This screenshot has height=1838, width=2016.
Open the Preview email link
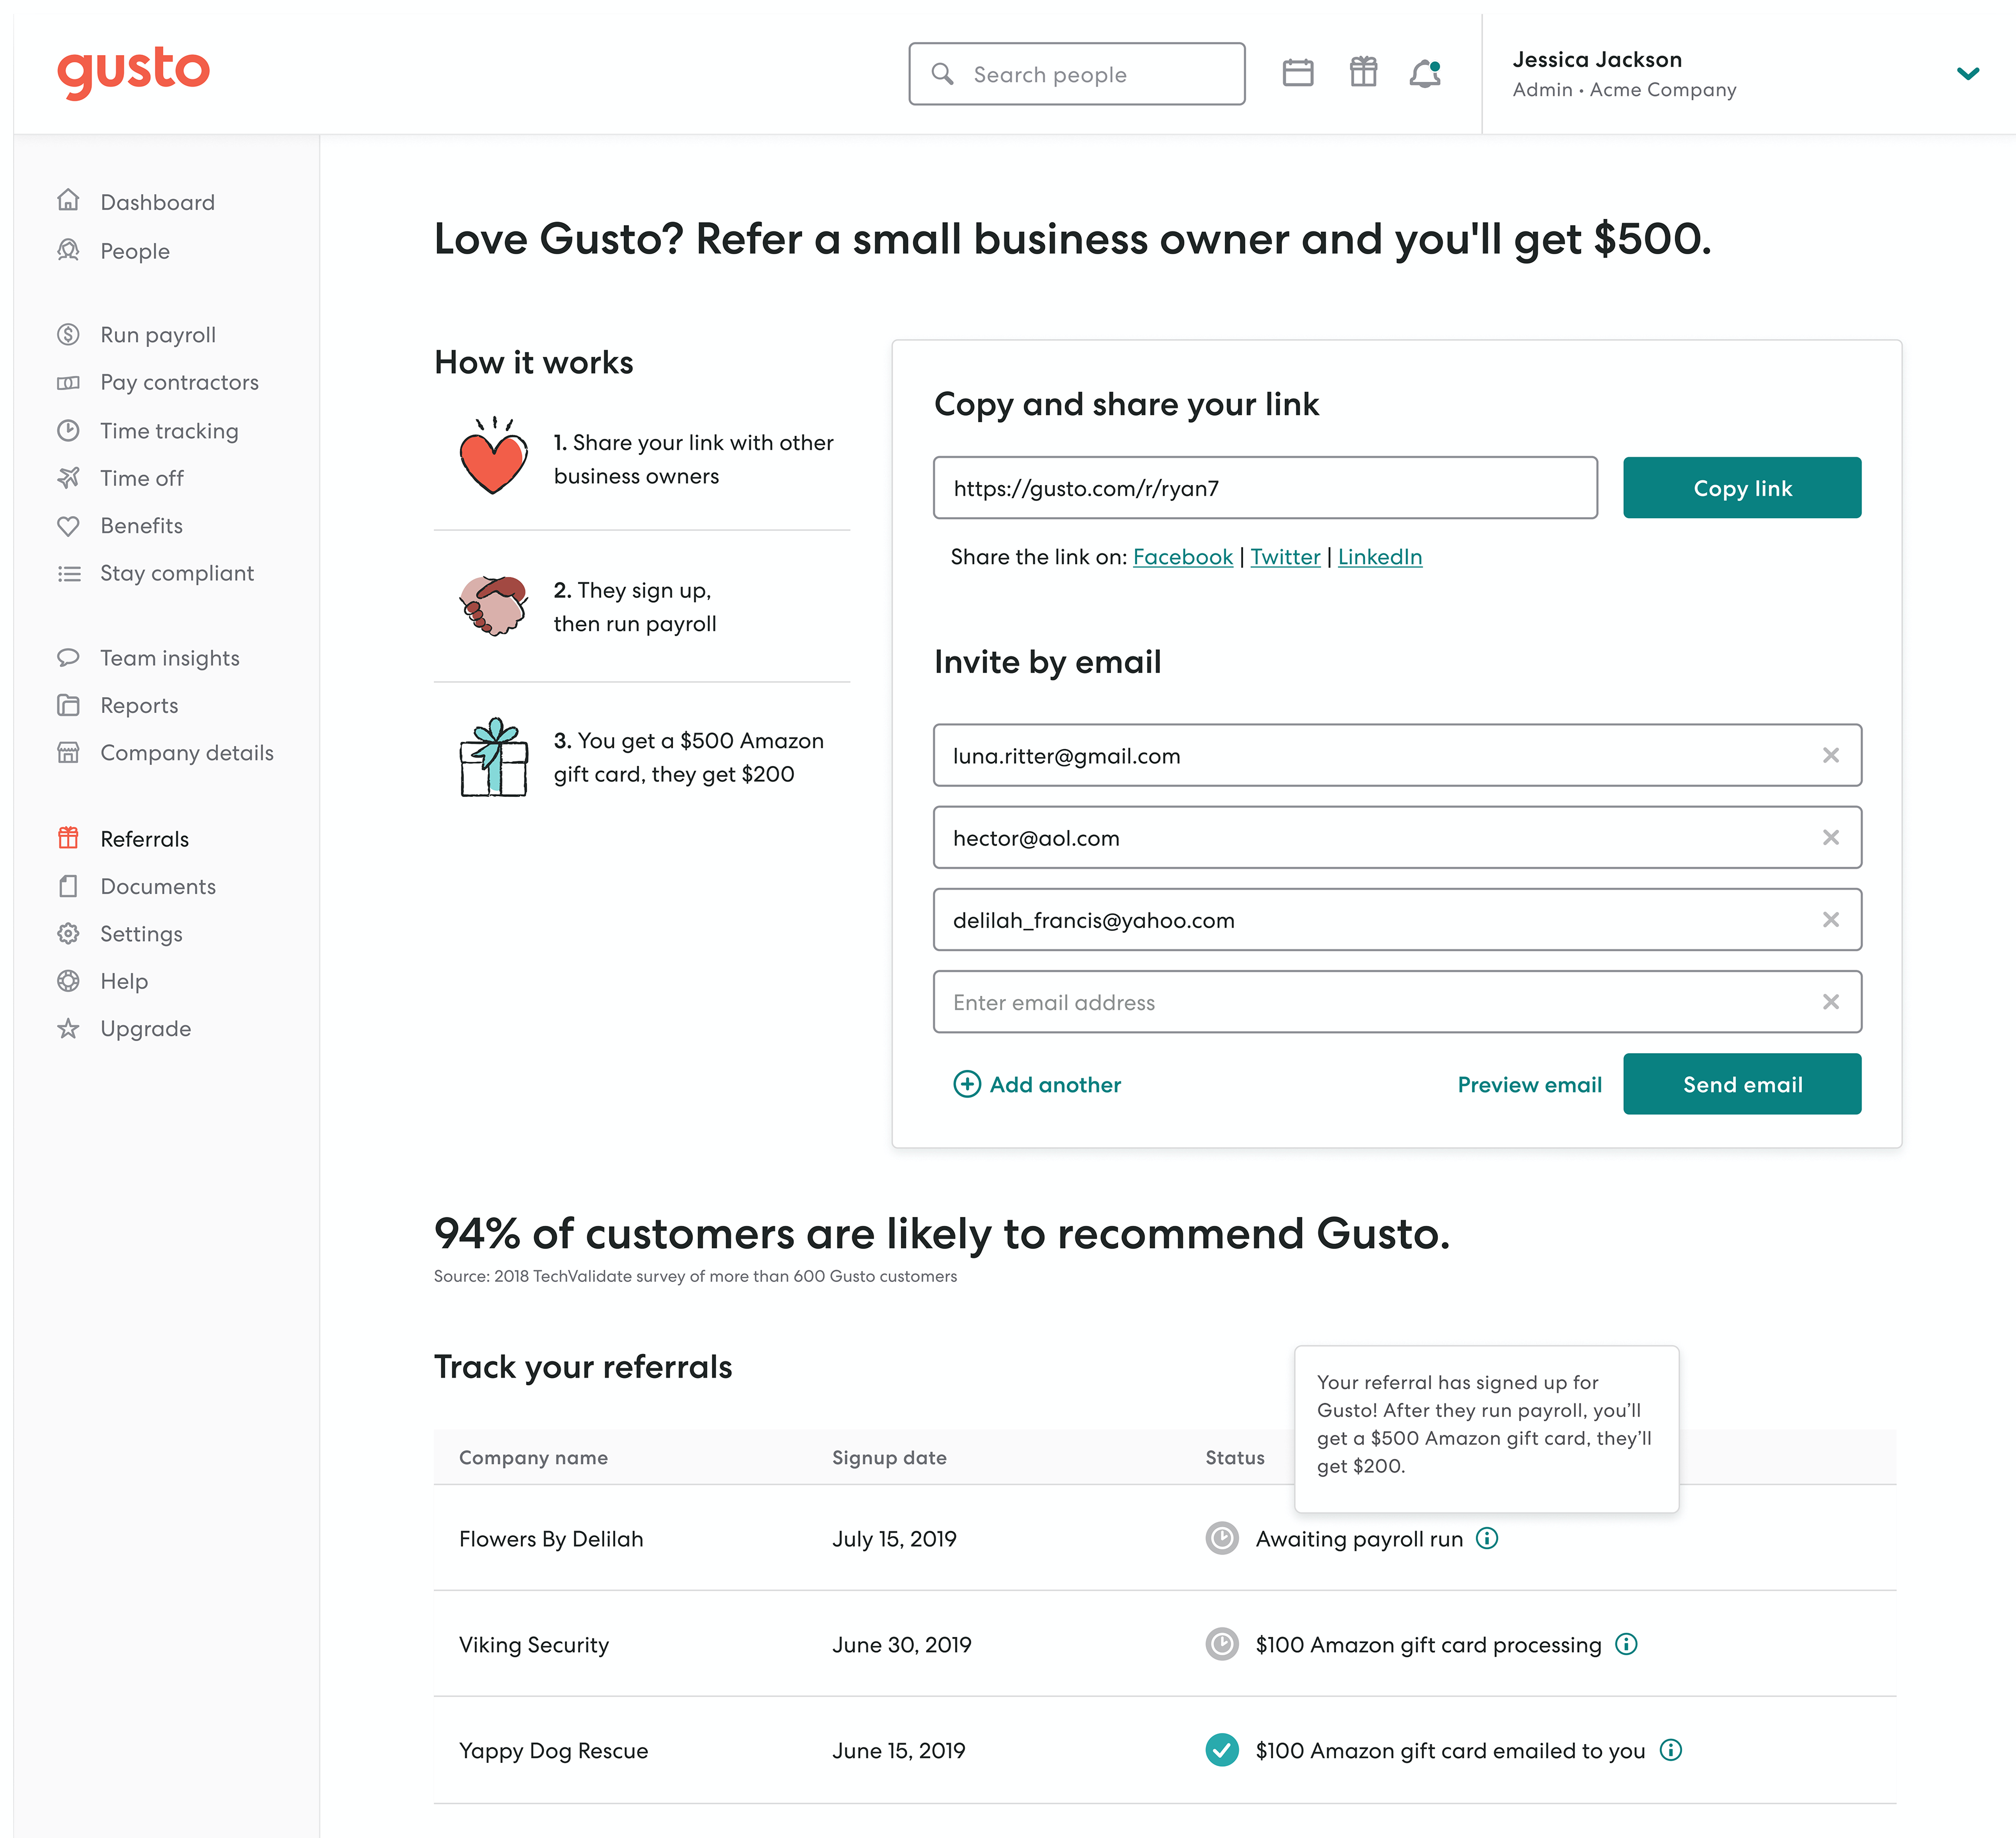point(1529,1084)
